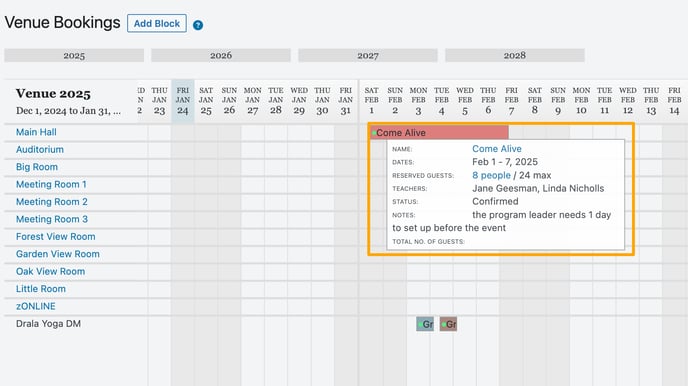Select the Fri Feb 14 column header

[x=674, y=101]
